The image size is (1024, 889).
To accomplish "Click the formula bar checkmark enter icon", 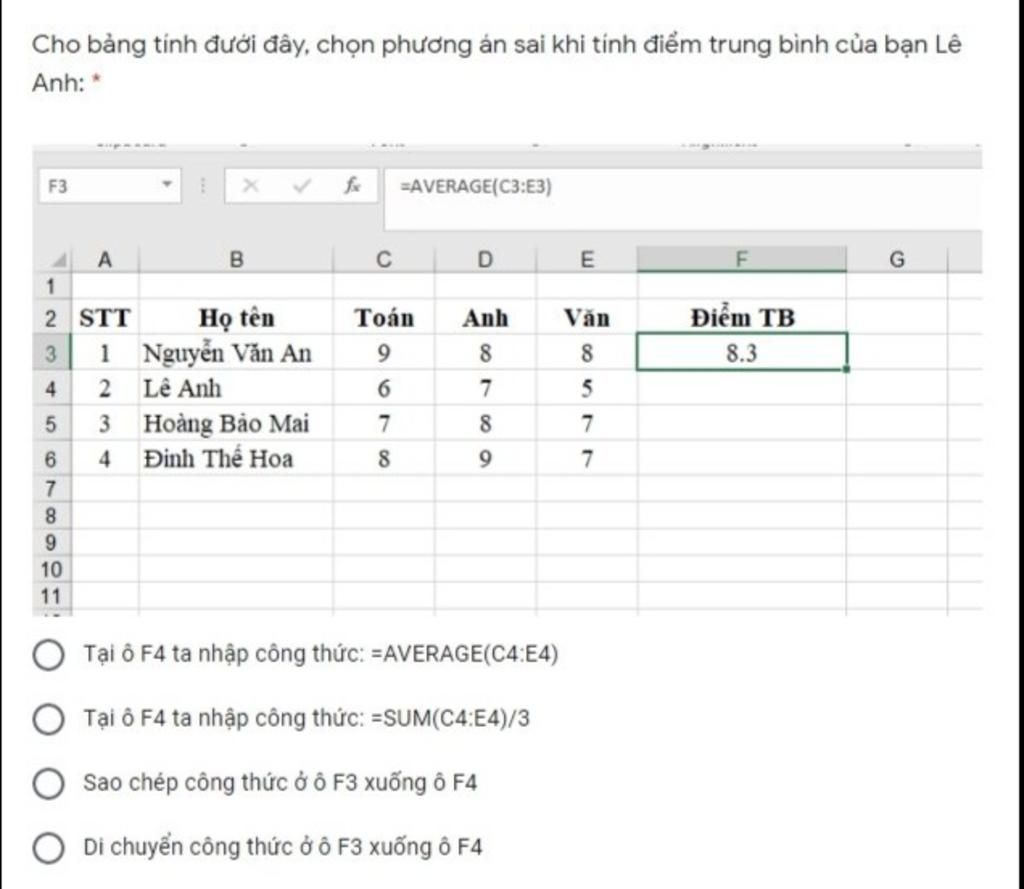I will click(x=301, y=186).
